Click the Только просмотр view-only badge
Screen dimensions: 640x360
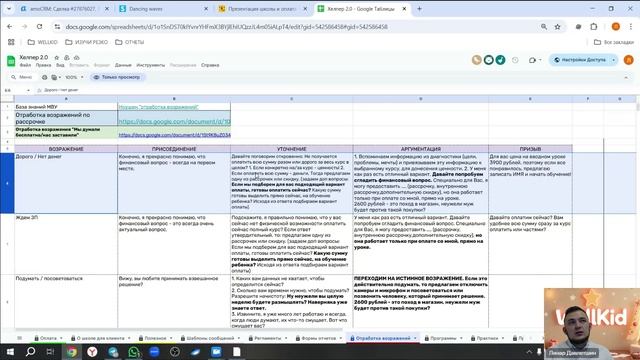point(117,77)
